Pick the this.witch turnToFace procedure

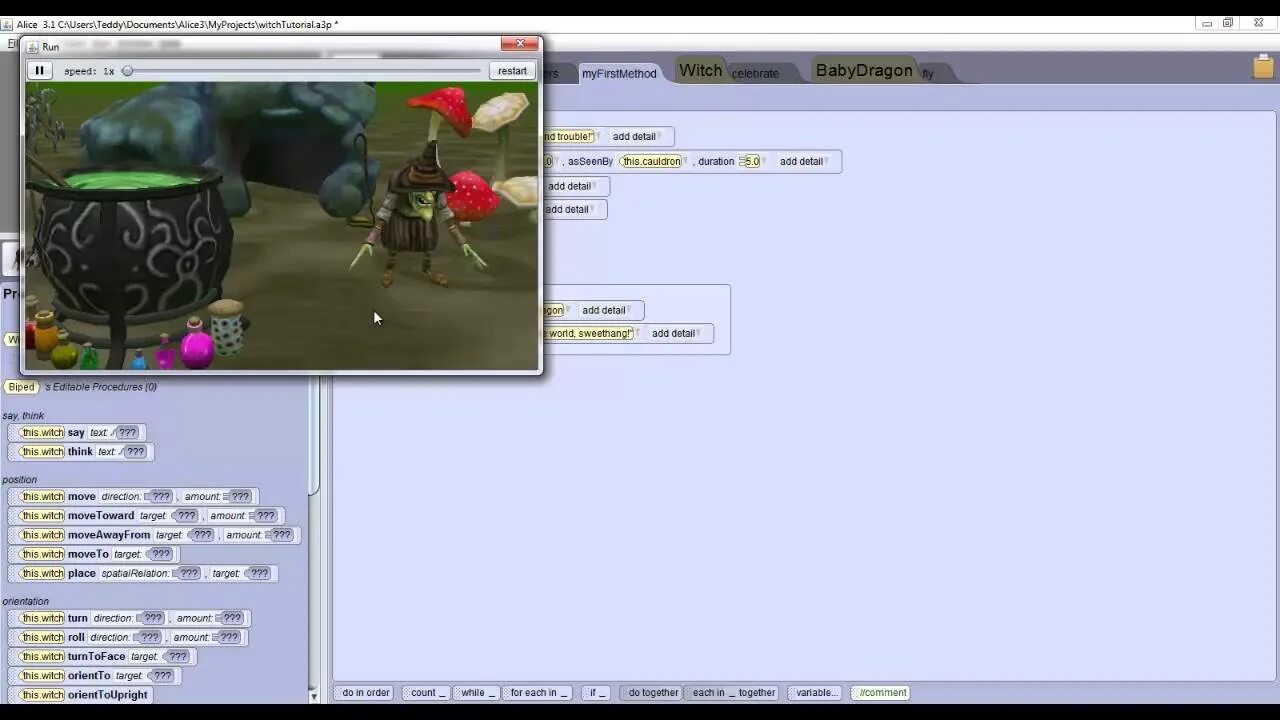click(102, 657)
